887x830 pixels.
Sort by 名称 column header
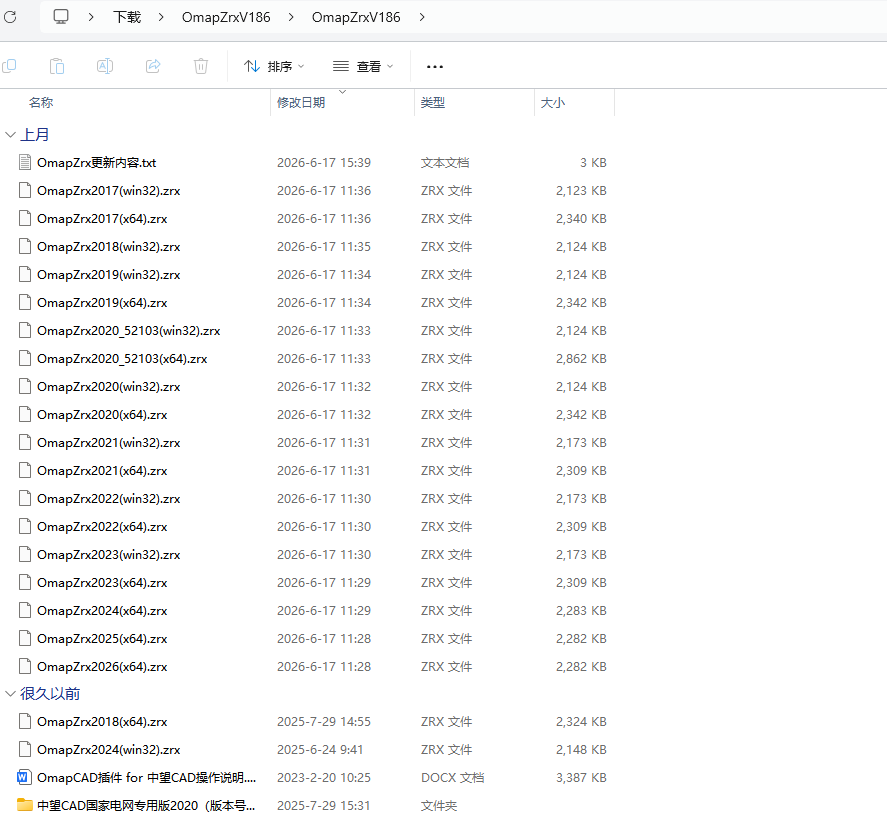click(41, 102)
